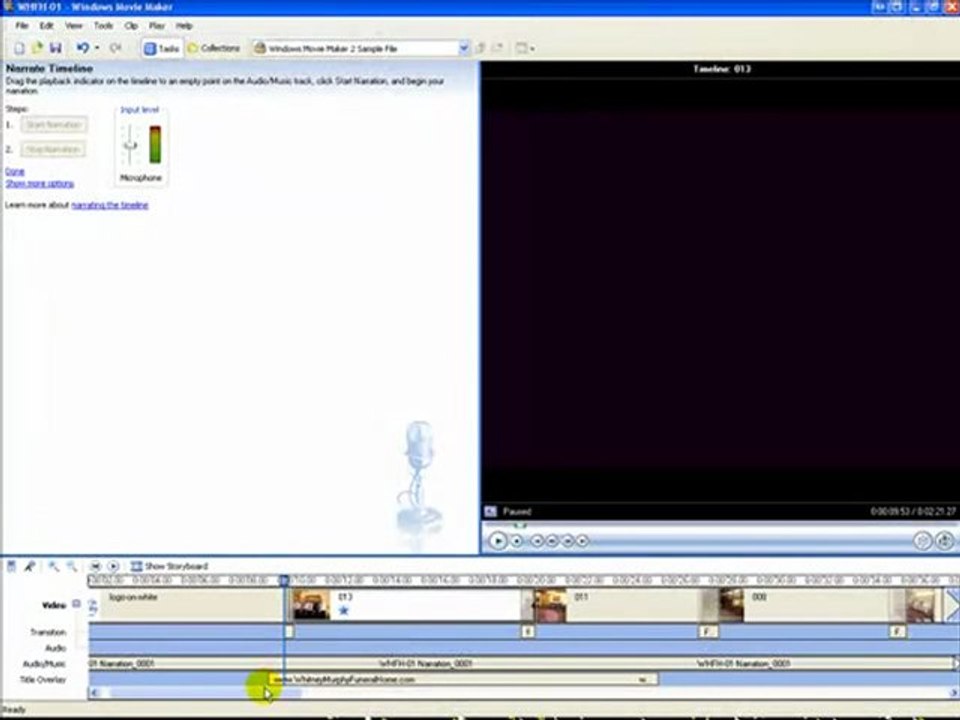Click the Open Project folder icon
Image resolution: width=960 pixels, height=720 pixels.
[x=37, y=48]
